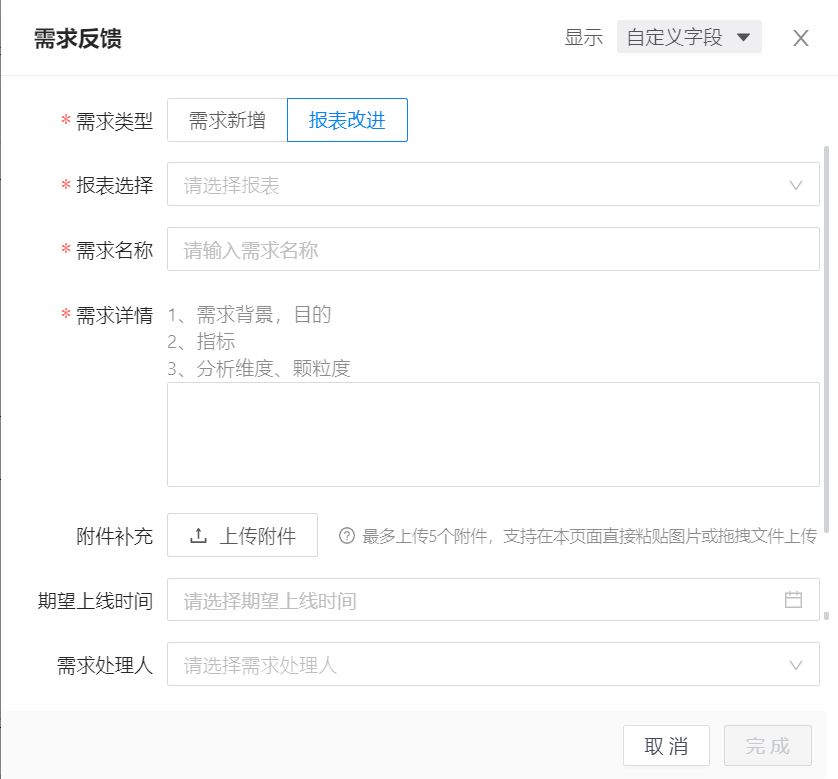Expand the 请选择需求处理人 dropdown
Viewport: 838px width, 779px height.
[x=480, y=665]
